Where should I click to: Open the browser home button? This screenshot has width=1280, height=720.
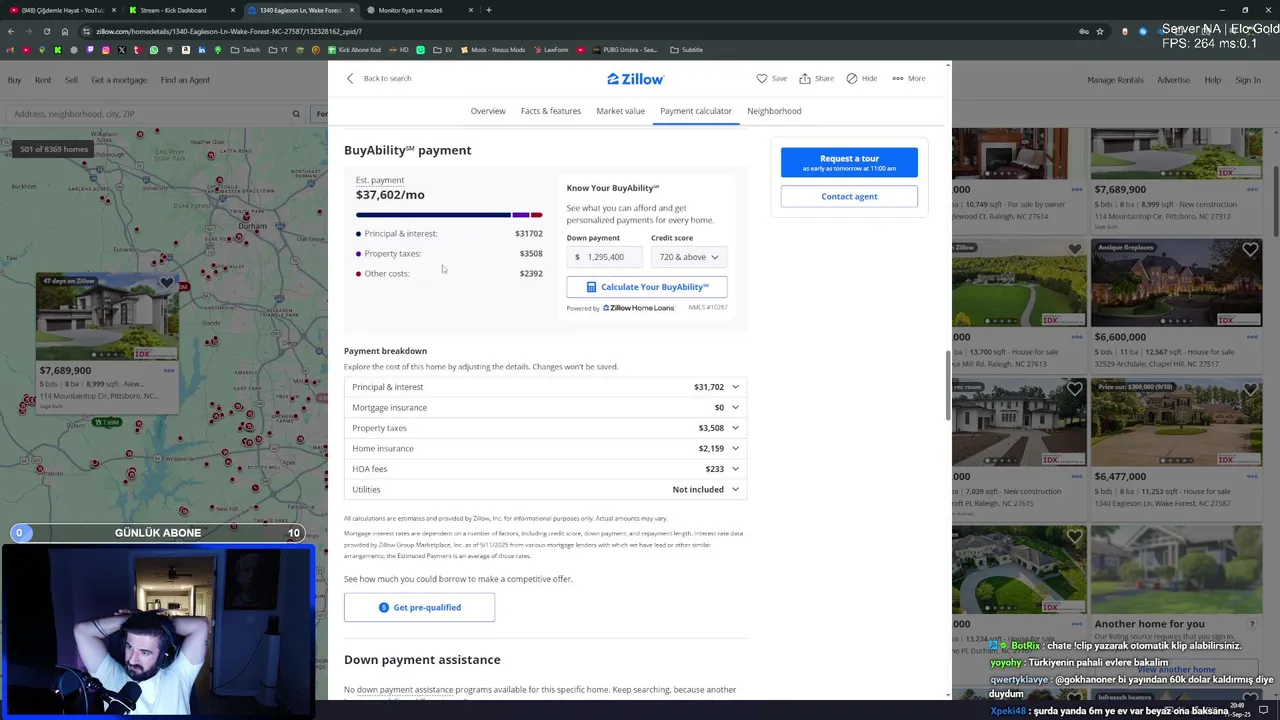[64, 31]
